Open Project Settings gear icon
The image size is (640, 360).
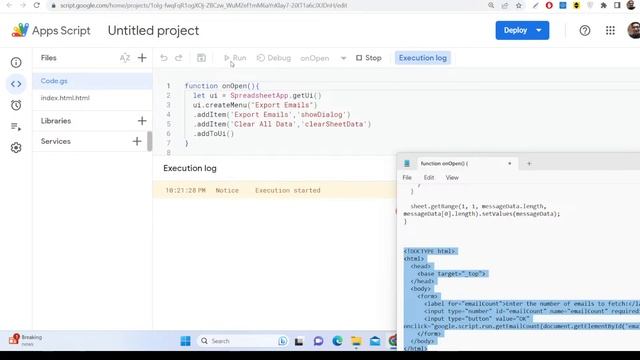16,148
